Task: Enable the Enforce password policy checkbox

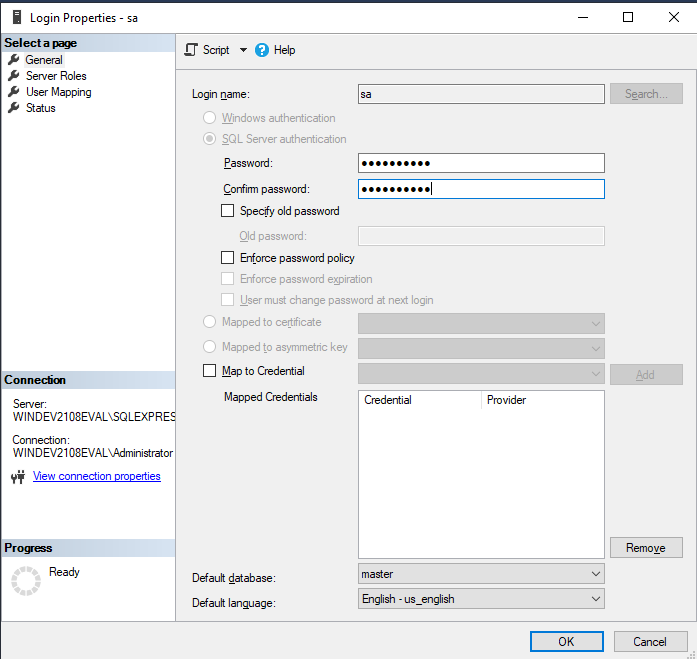Action: click(228, 257)
